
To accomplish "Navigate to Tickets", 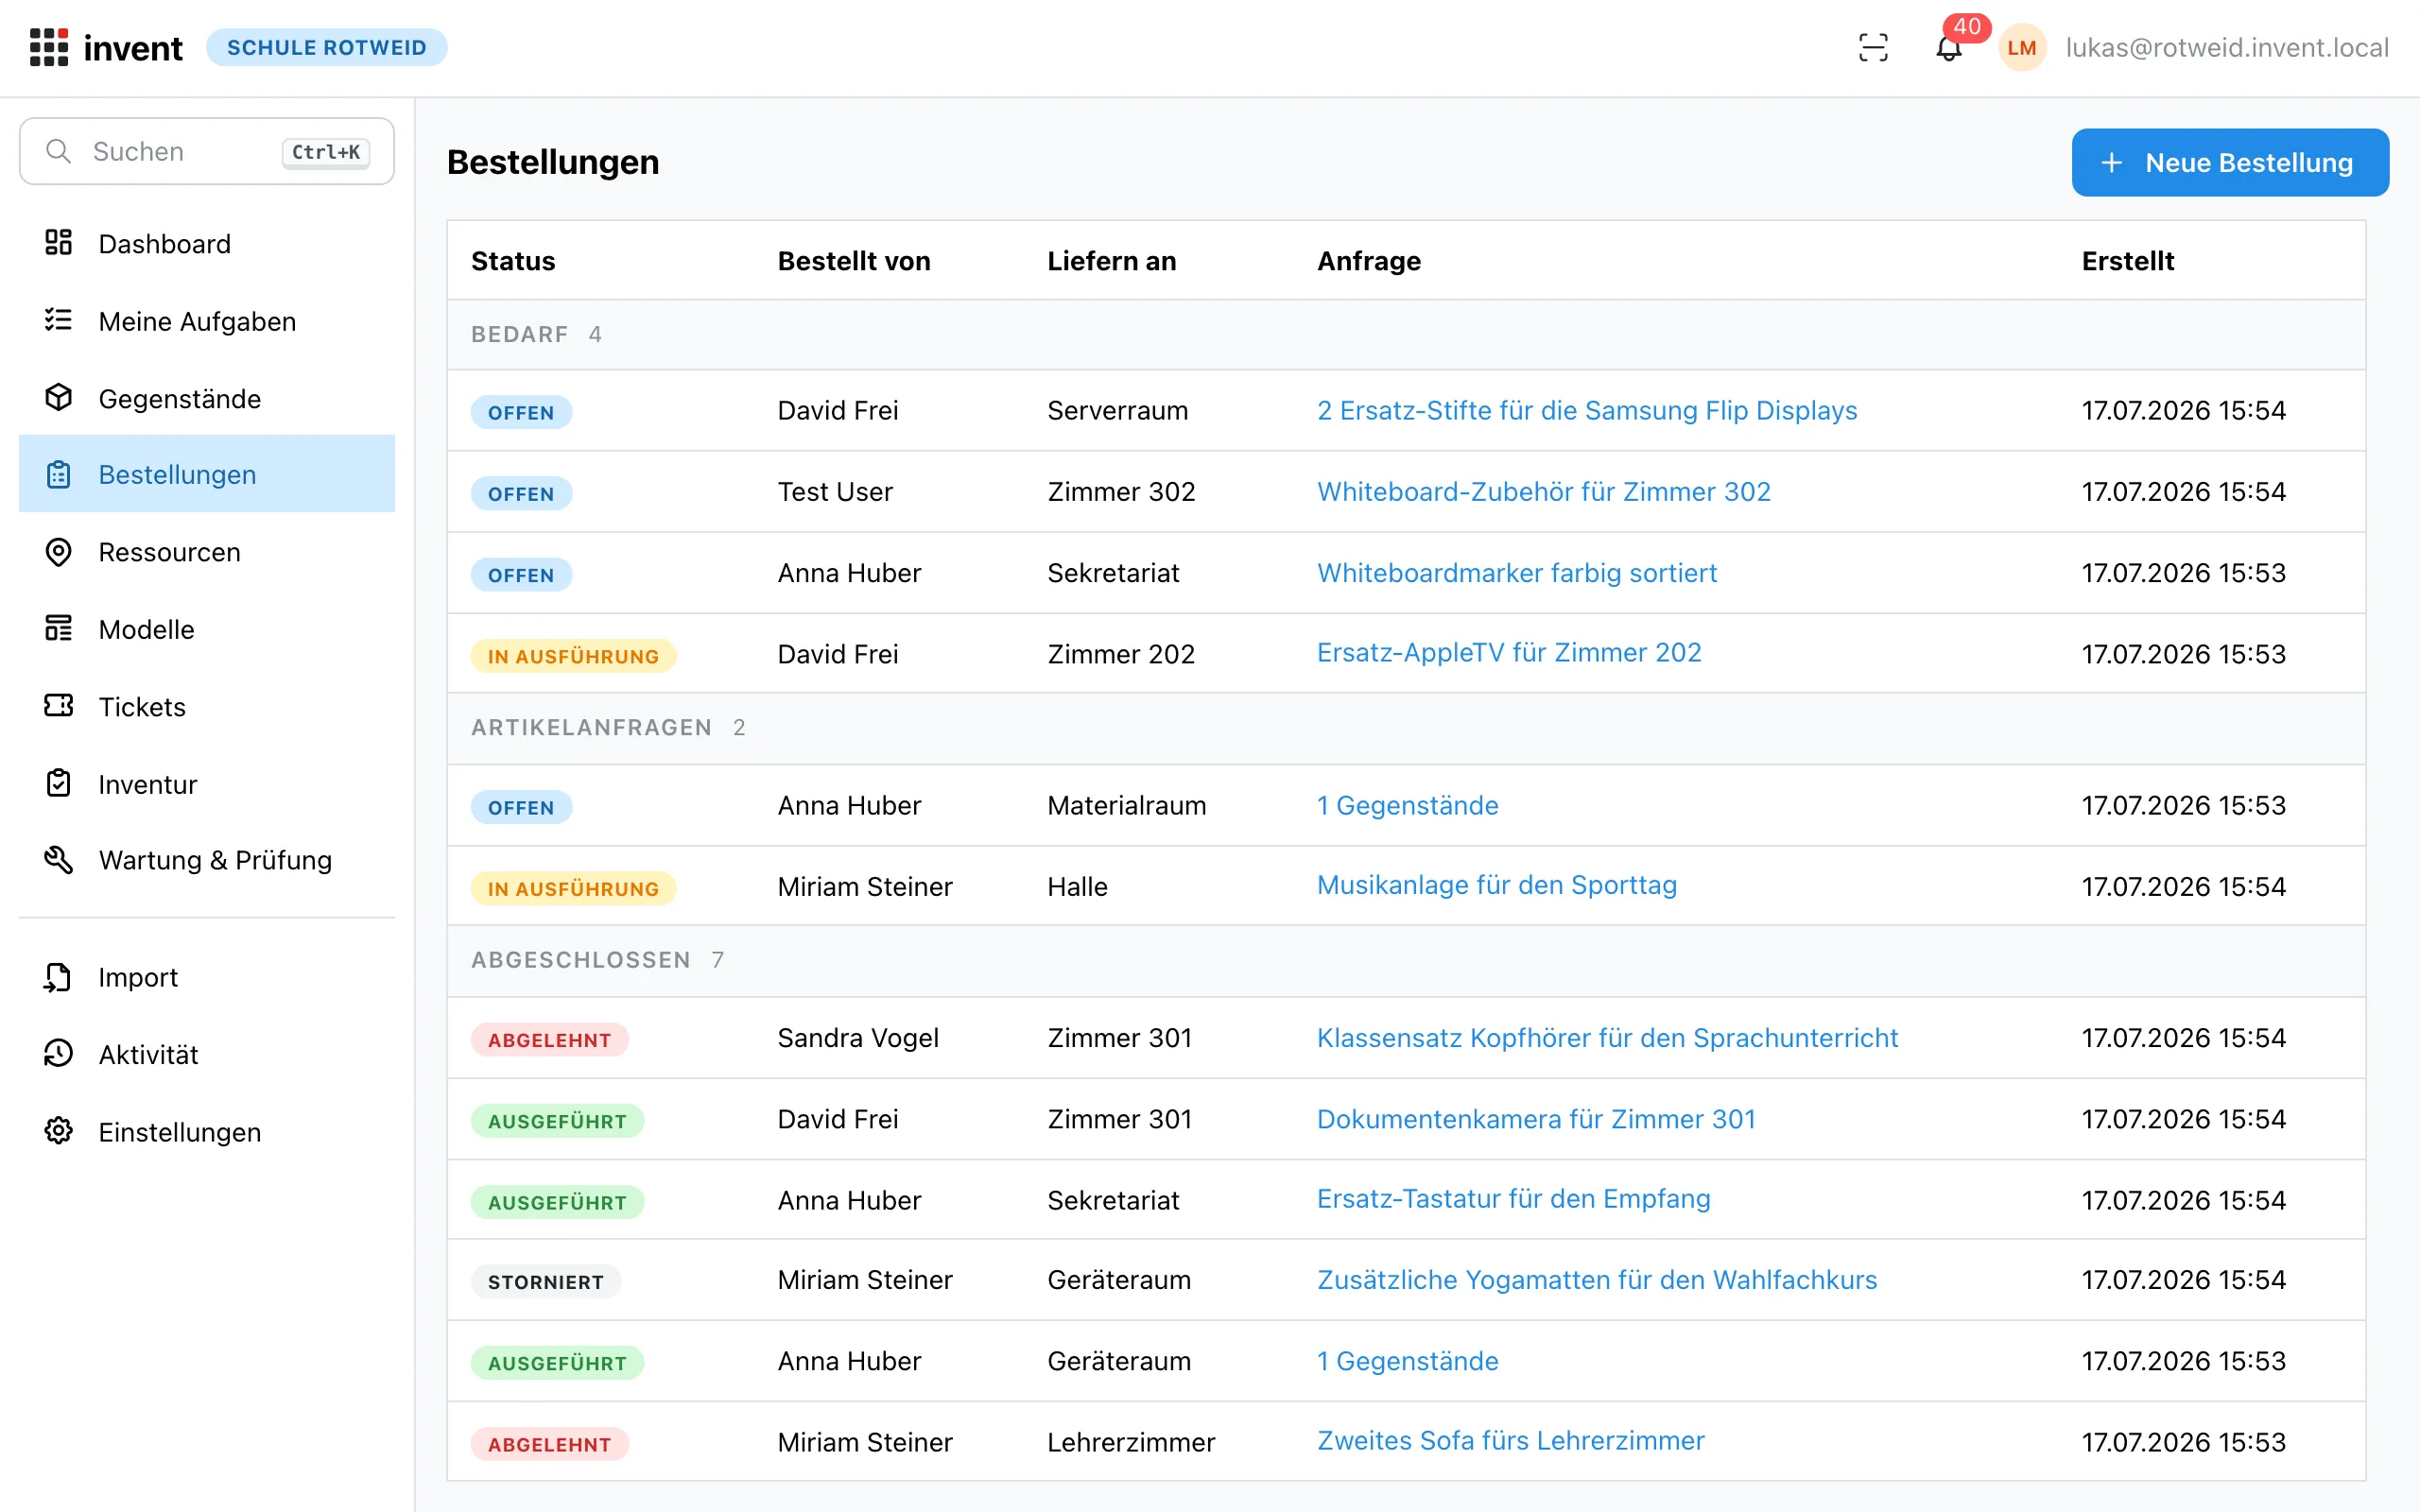I will click(207, 706).
